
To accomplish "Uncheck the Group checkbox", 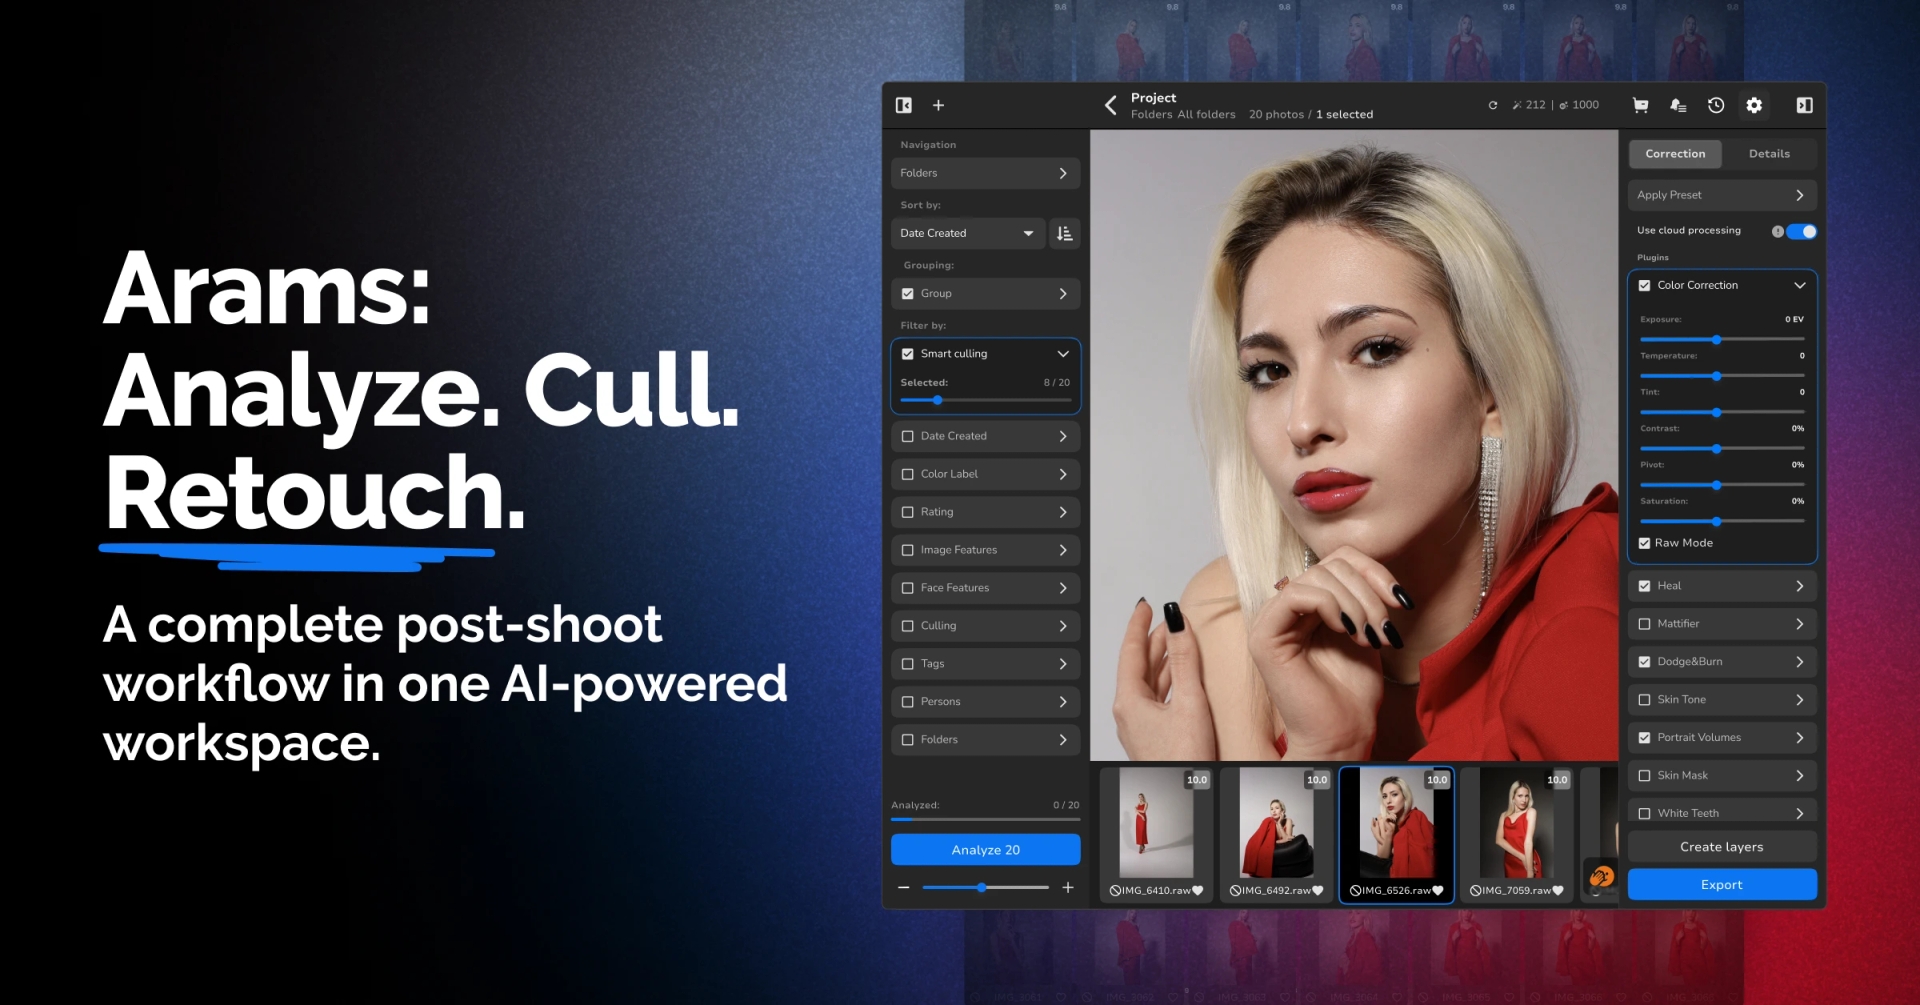I will (x=908, y=294).
